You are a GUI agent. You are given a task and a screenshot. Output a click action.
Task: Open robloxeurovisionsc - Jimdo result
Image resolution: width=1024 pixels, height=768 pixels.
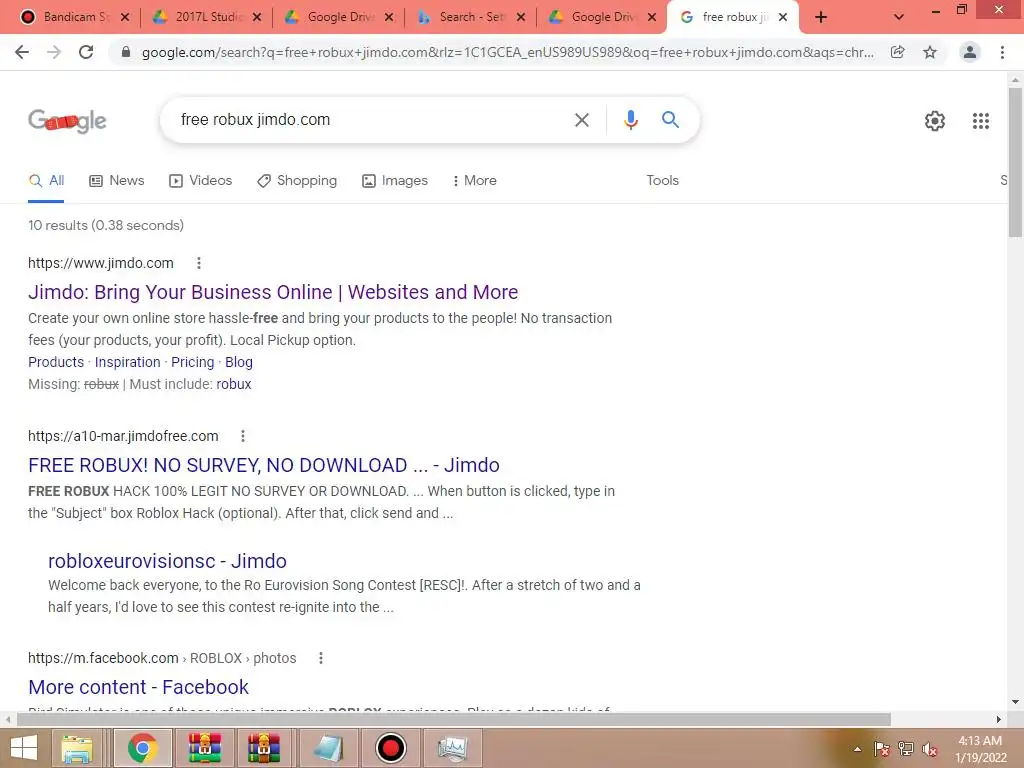click(x=167, y=561)
